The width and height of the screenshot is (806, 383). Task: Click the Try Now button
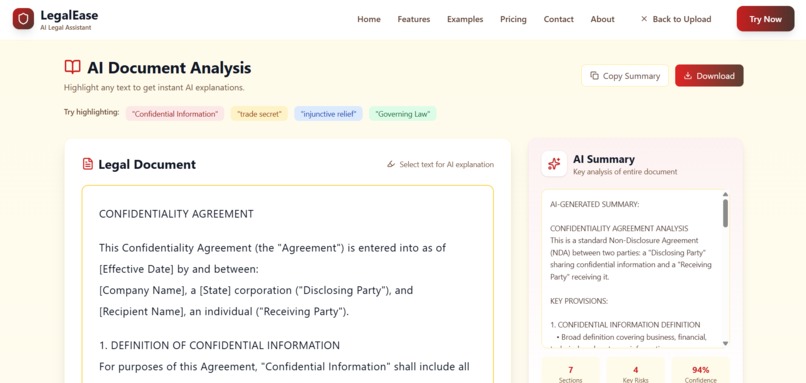tap(765, 19)
